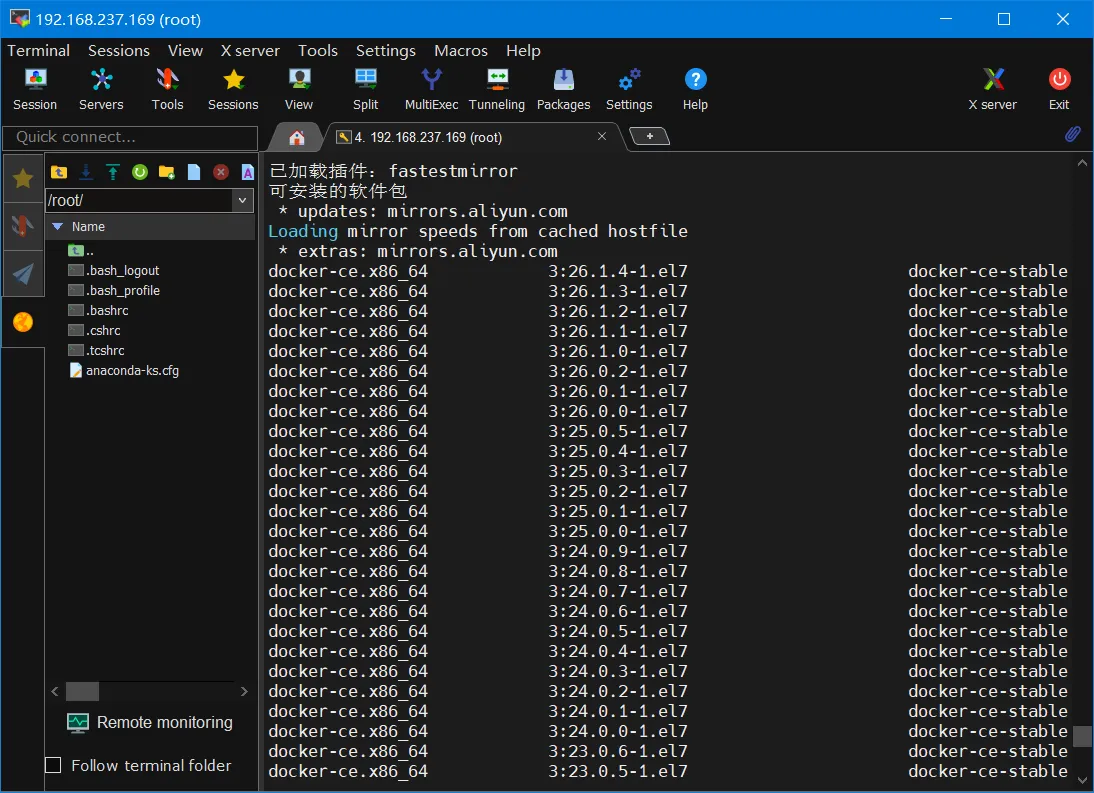Delete selected item in SFTP toolbar
The image size is (1094, 793).
[220, 172]
